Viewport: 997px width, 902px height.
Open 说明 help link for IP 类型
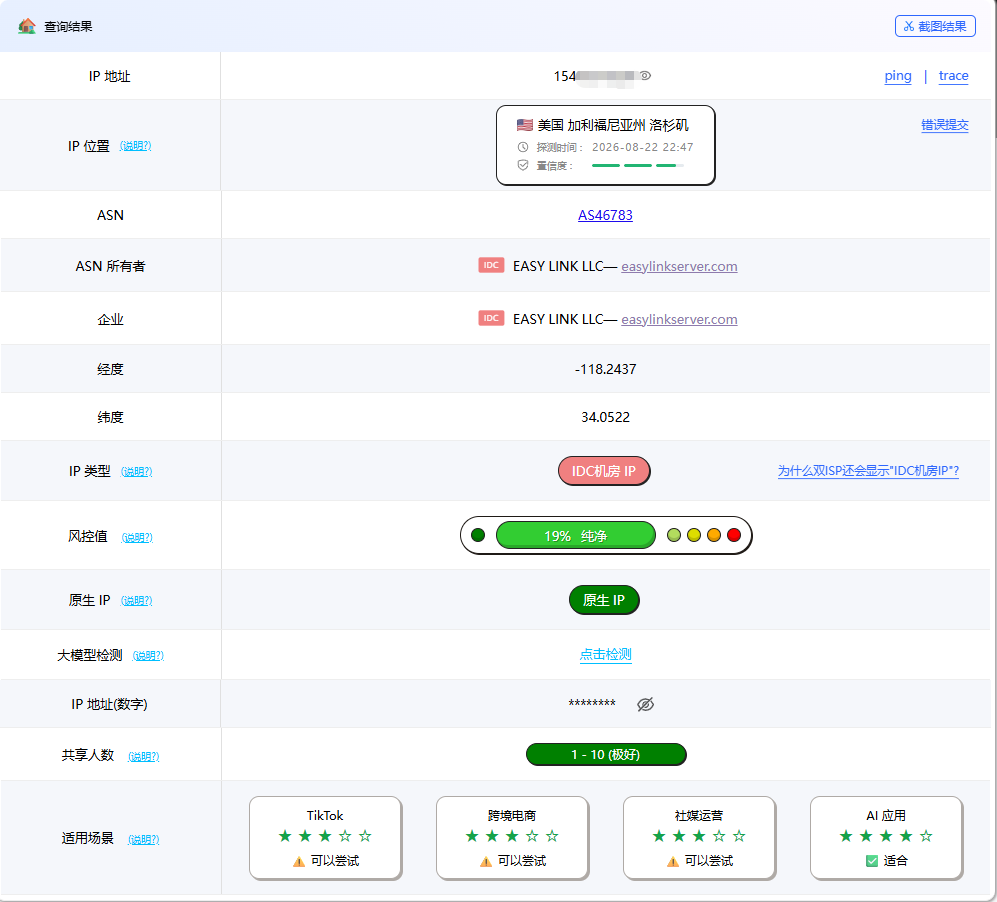[137, 472]
